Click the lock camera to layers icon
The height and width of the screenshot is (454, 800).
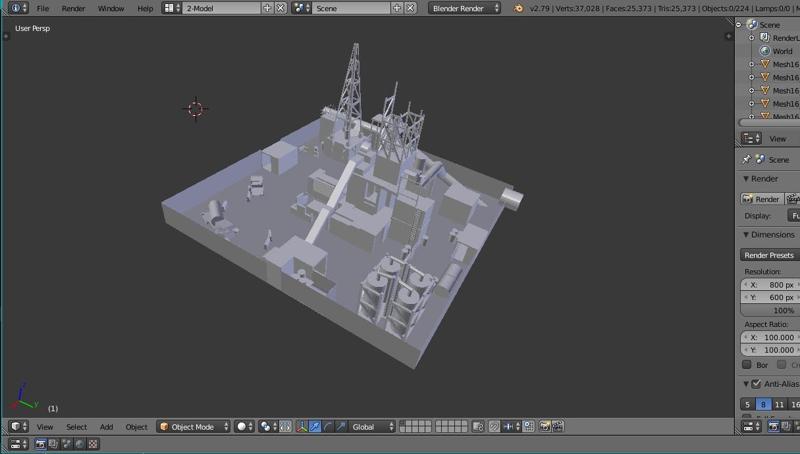coord(478,426)
